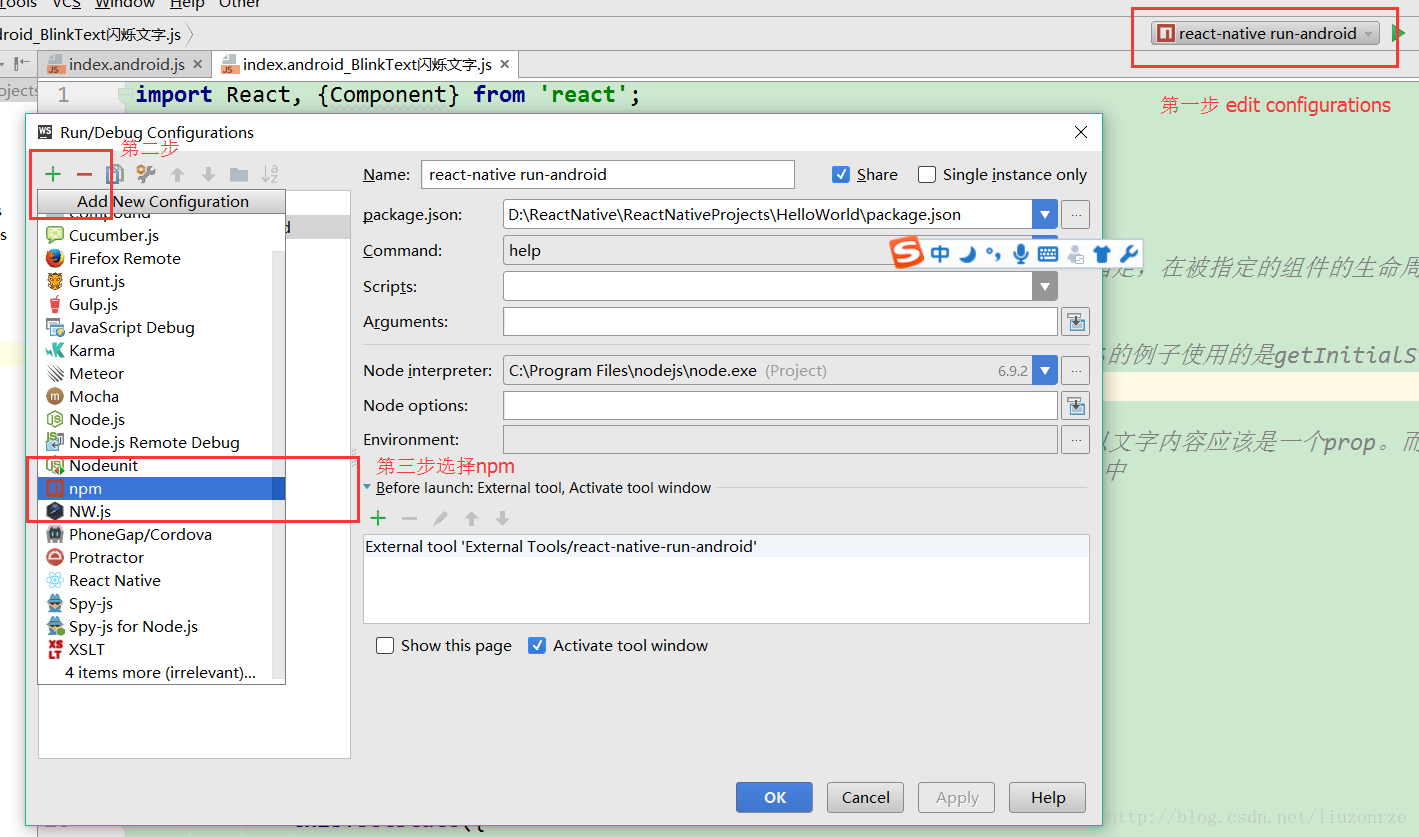Click the Arguments input field
Screen dimensions: 1419x837
(x=780, y=322)
